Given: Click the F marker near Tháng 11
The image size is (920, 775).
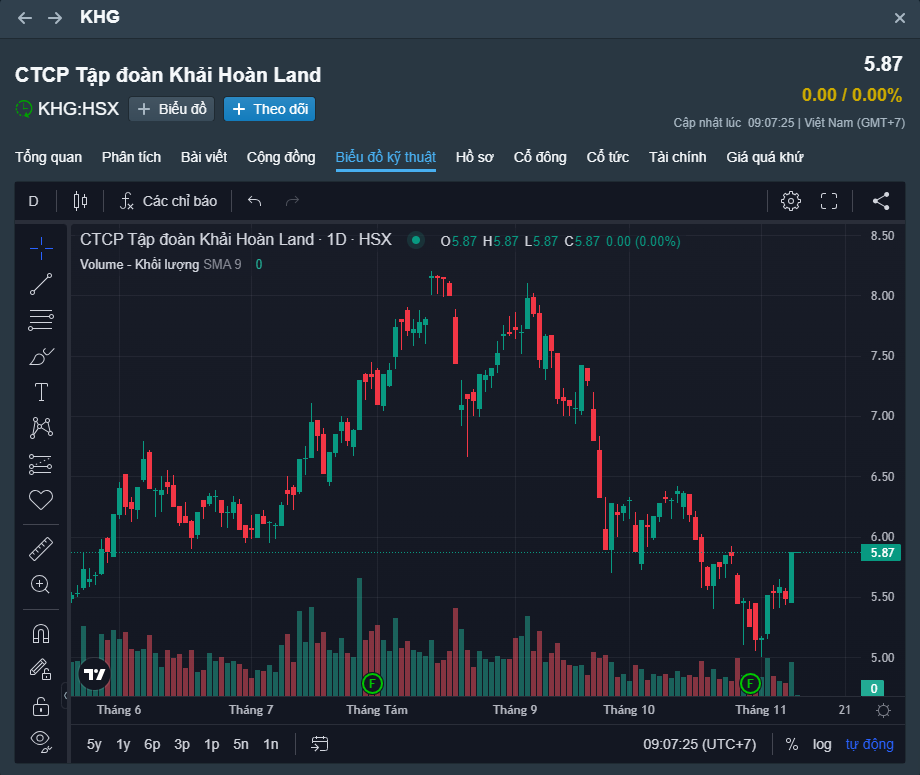Looking at the screenshot, I should point(750,683).
